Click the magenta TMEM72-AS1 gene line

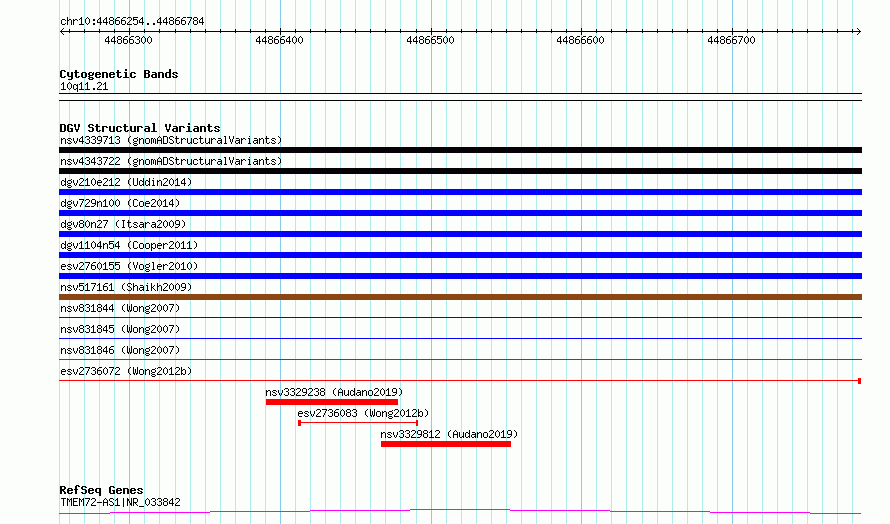[x=460, y=512]
